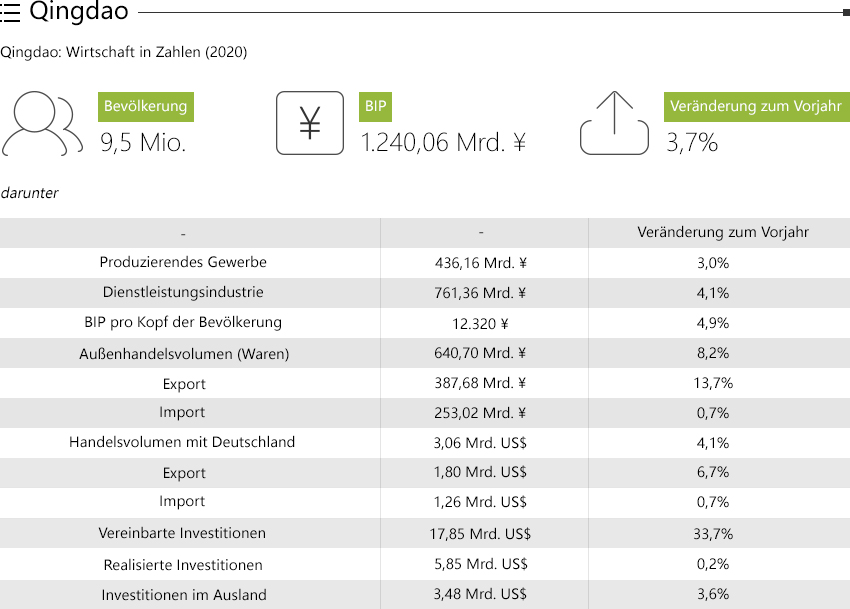Select the Dienstleistungsindustrie row label
This screenshot has height=609, width=850.
click(x=183, y=292)
